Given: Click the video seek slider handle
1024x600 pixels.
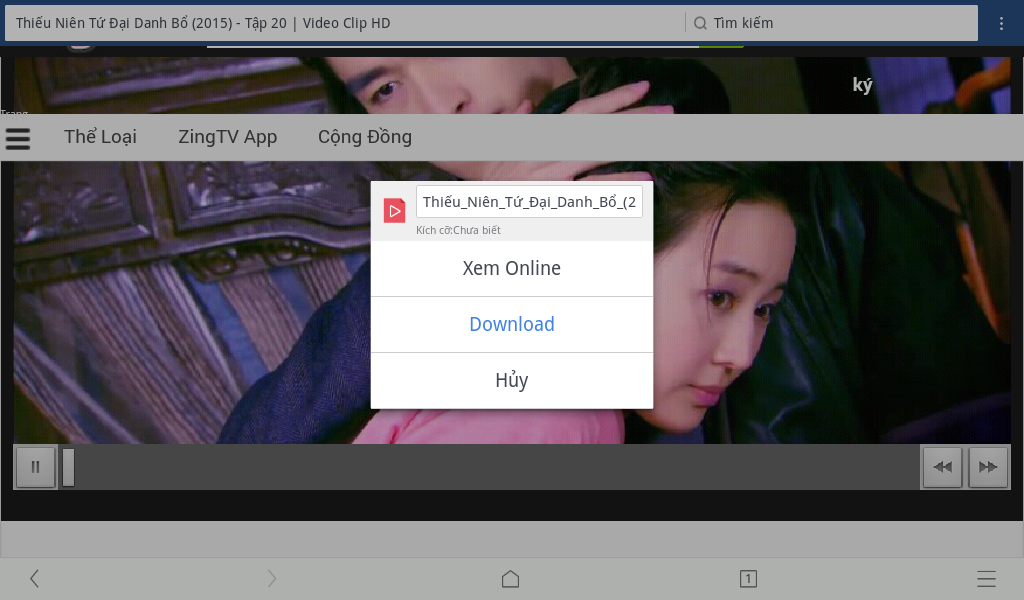Looking at the screenshot, I should pyautogui.click(x=68, y=467).
